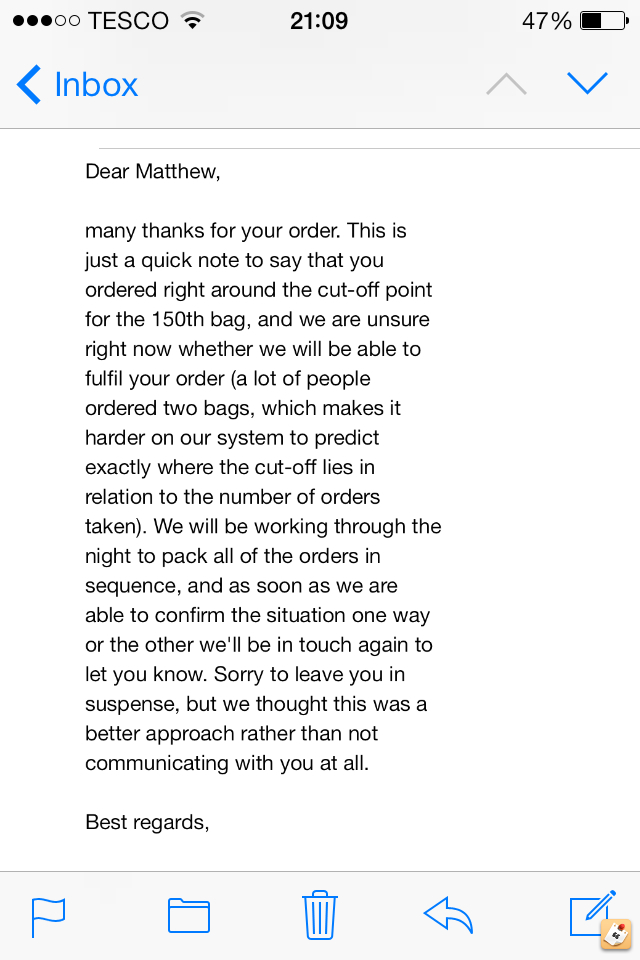Return to the Inbox label
The height and width of the screenshot is (960, 640).
(x=96, y=84)
